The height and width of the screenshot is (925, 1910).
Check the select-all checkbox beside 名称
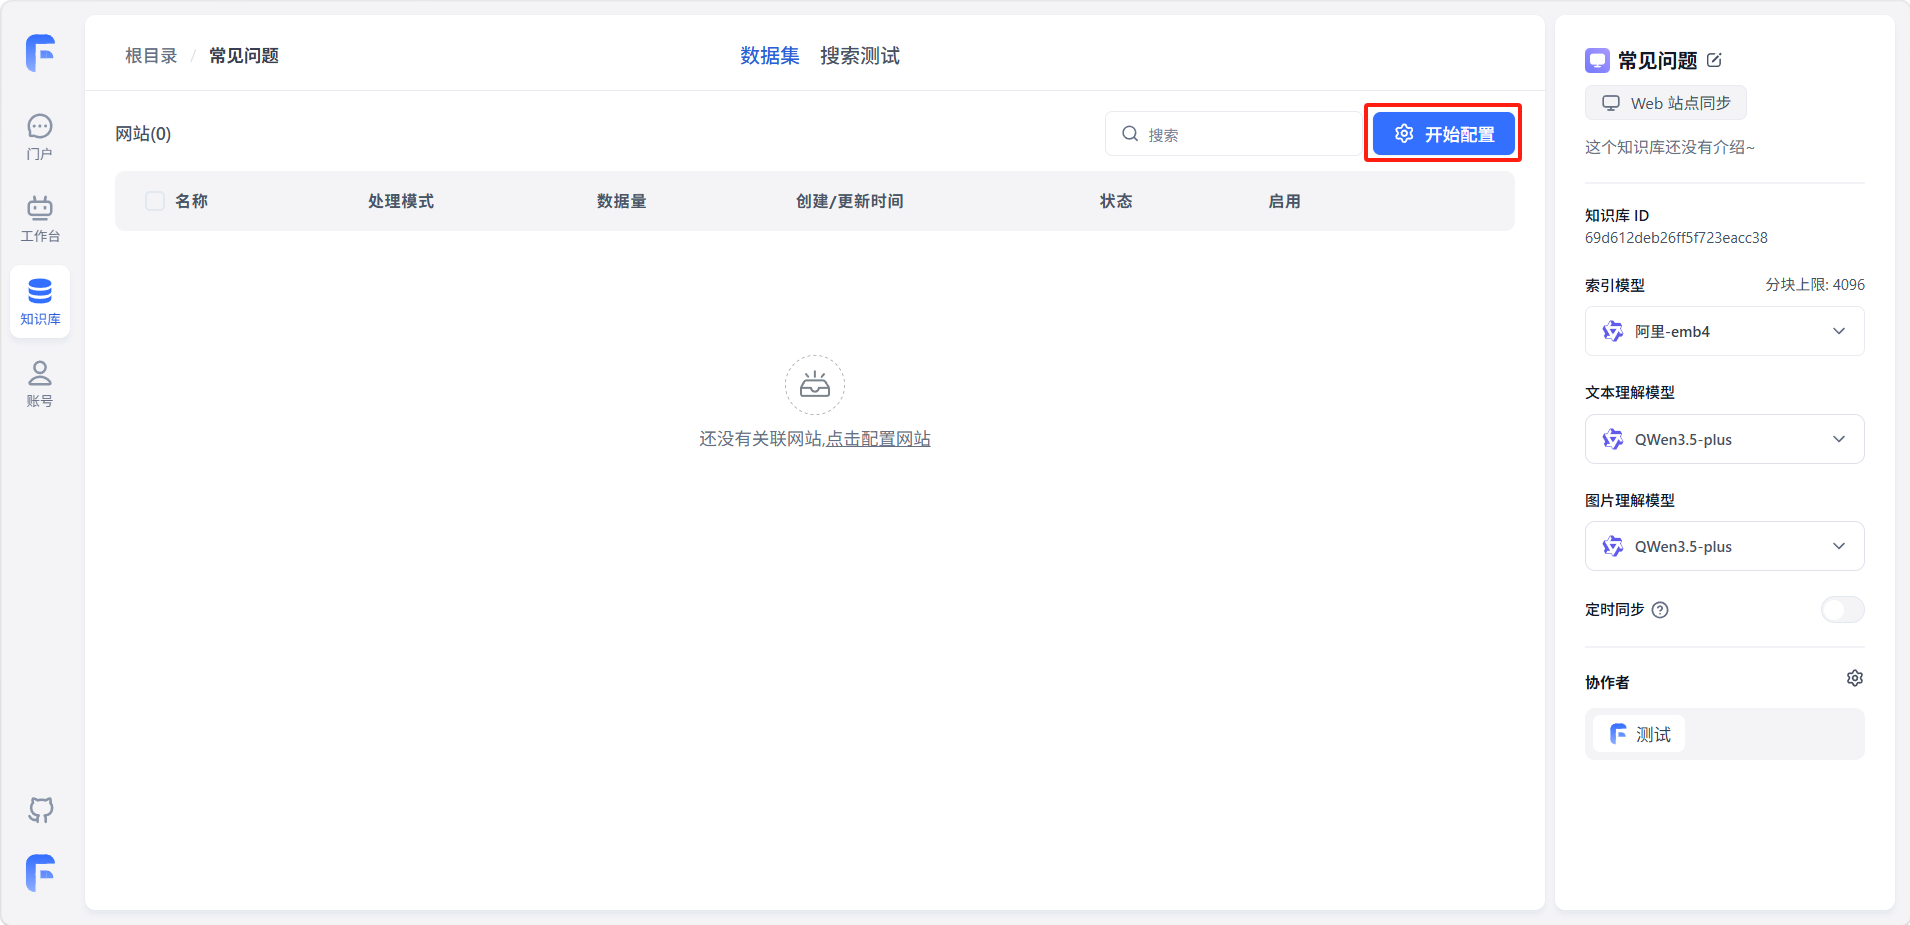coord(155,201)
